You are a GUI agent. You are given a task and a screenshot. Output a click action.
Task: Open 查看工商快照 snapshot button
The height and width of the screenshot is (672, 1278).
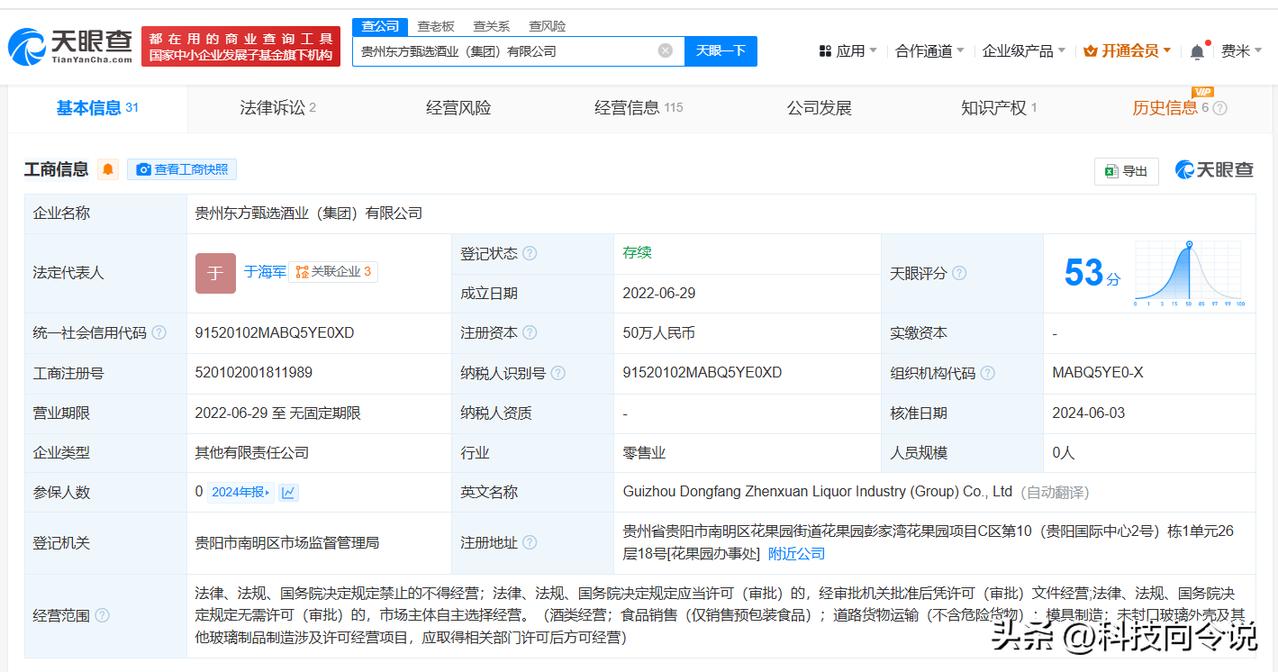(x=182, y=170)
